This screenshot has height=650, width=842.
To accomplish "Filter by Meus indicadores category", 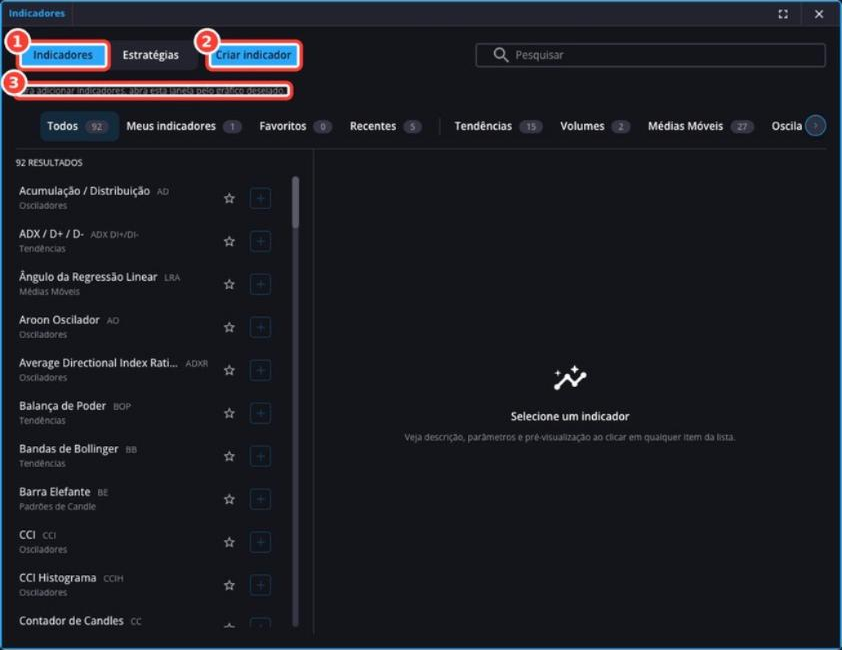I will pyautogui.click(x=184, y=126).
